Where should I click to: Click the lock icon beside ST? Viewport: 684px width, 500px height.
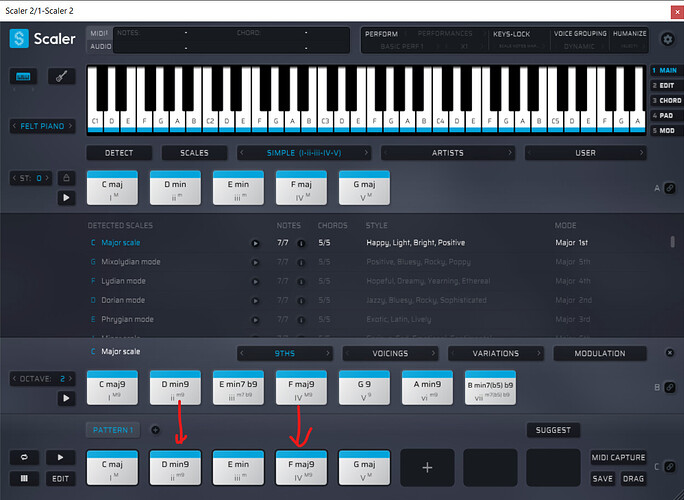tap(66, 178)
